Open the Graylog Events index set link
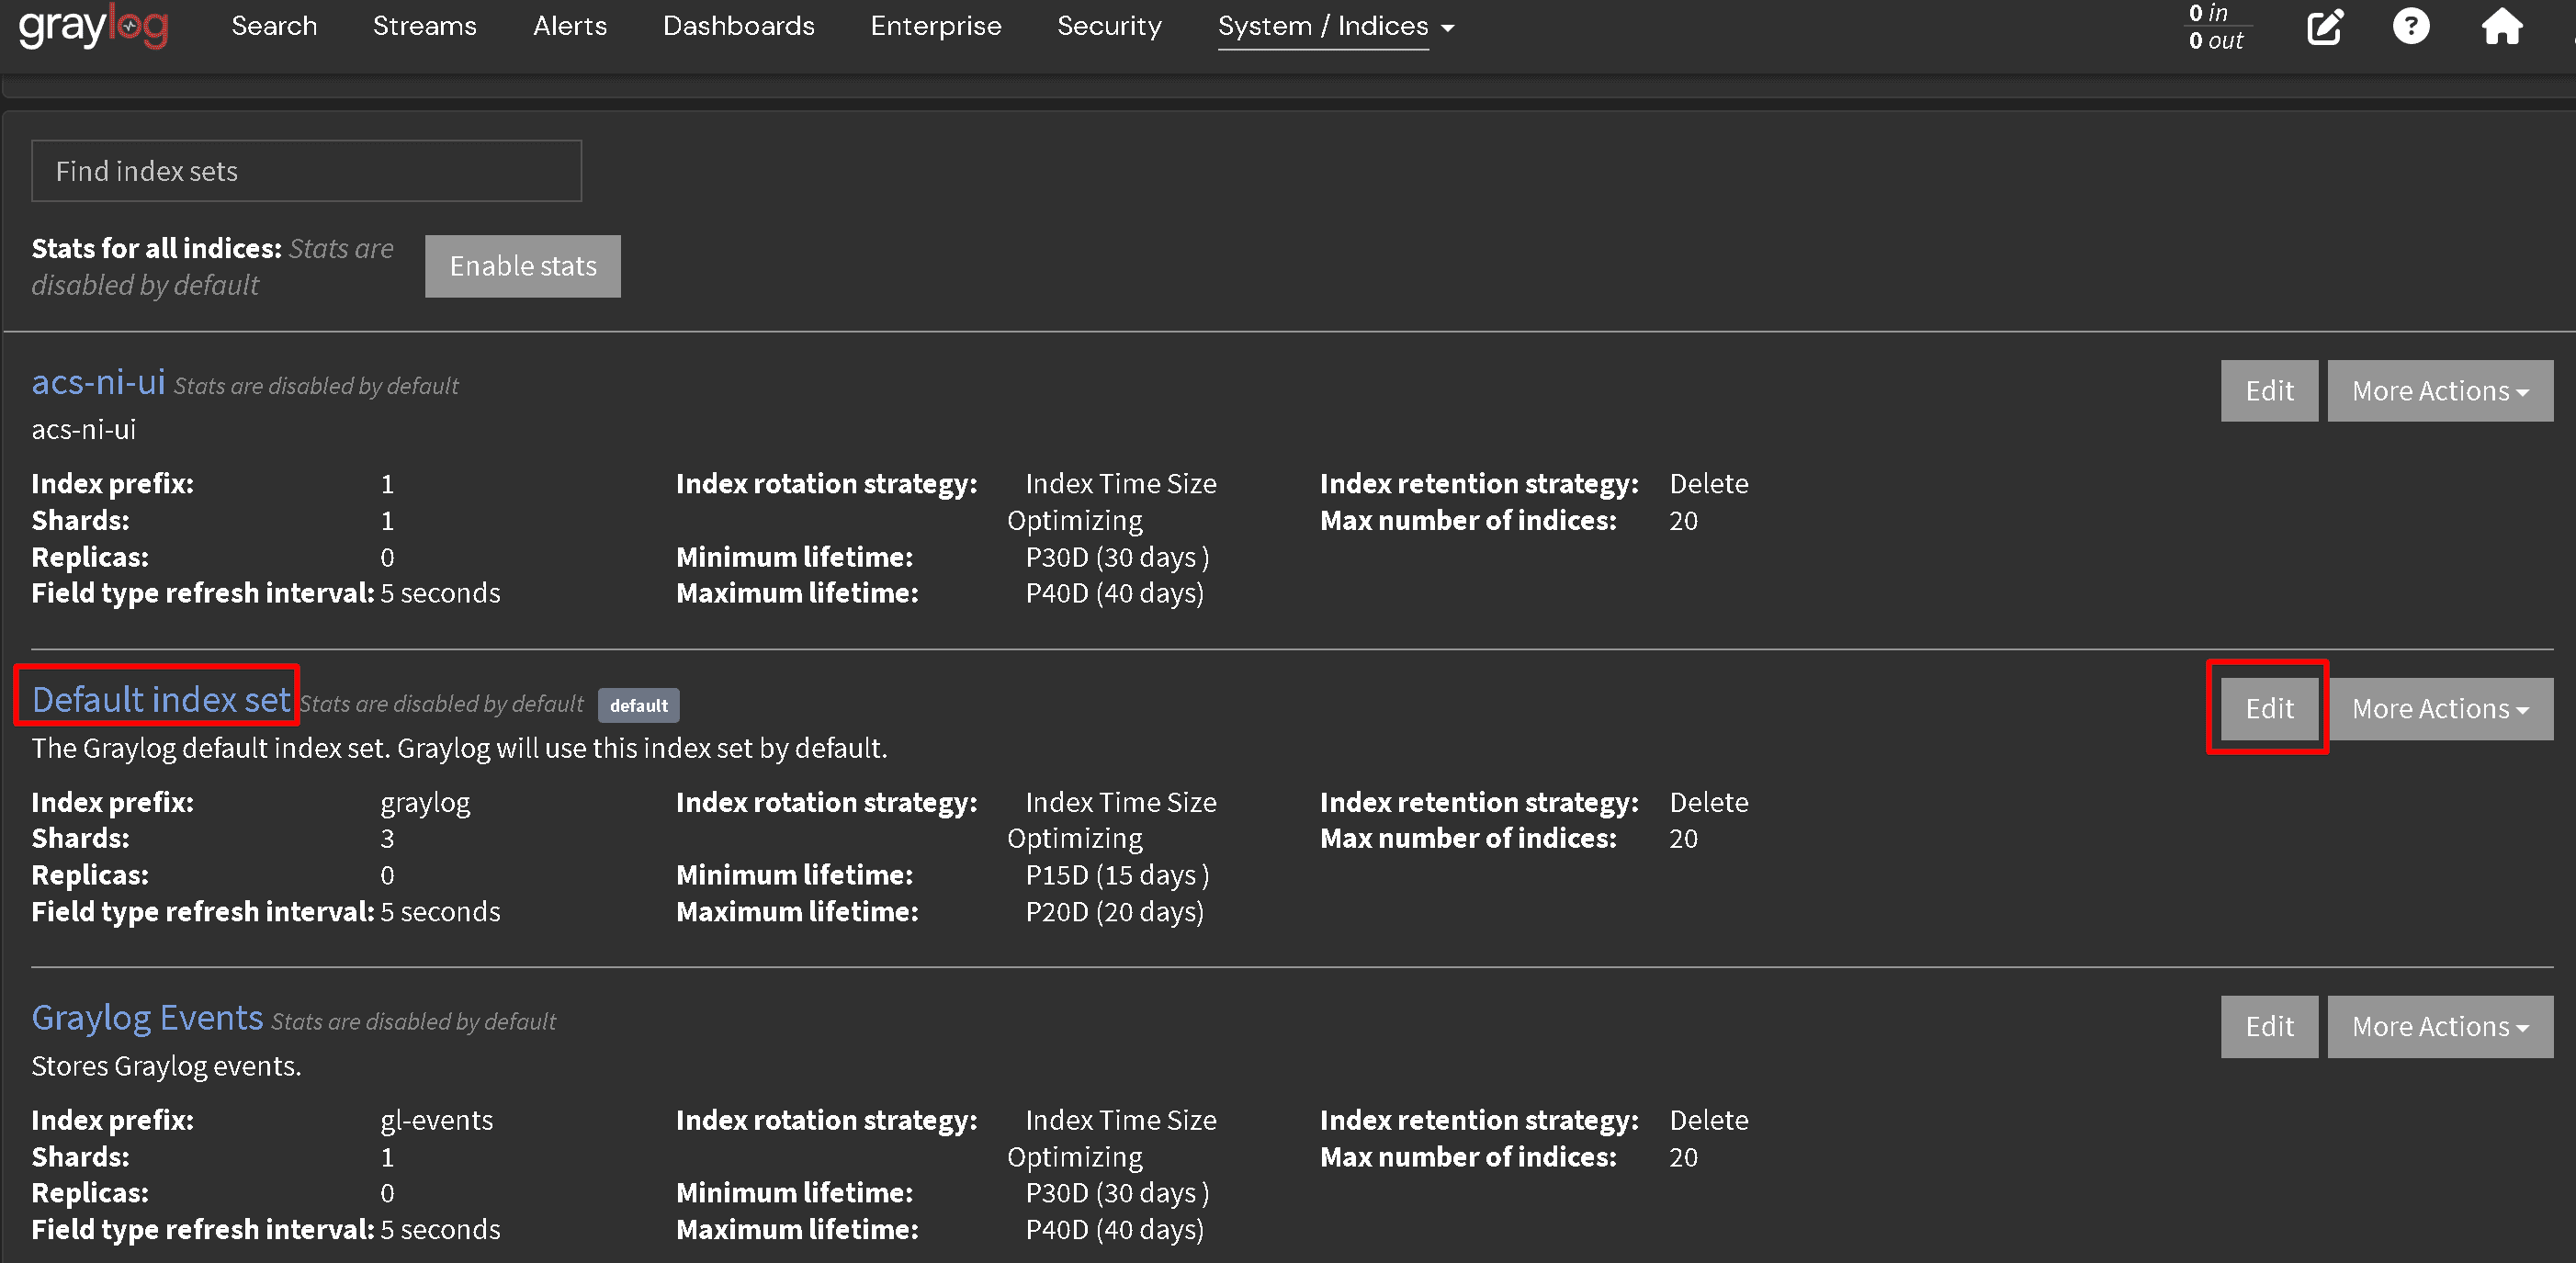The width and height of the screenshot is (2576, 1263). (147, 1017)
